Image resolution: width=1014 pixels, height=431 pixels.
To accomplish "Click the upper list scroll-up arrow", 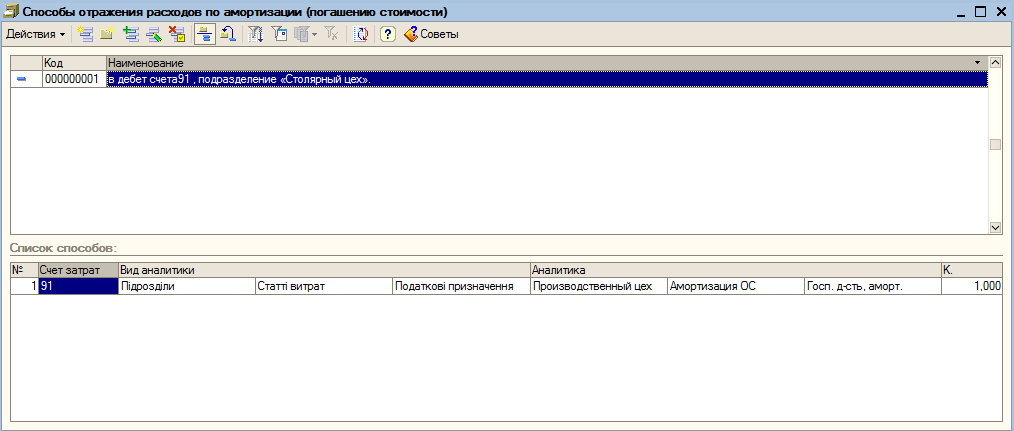I will coord(995,63).
